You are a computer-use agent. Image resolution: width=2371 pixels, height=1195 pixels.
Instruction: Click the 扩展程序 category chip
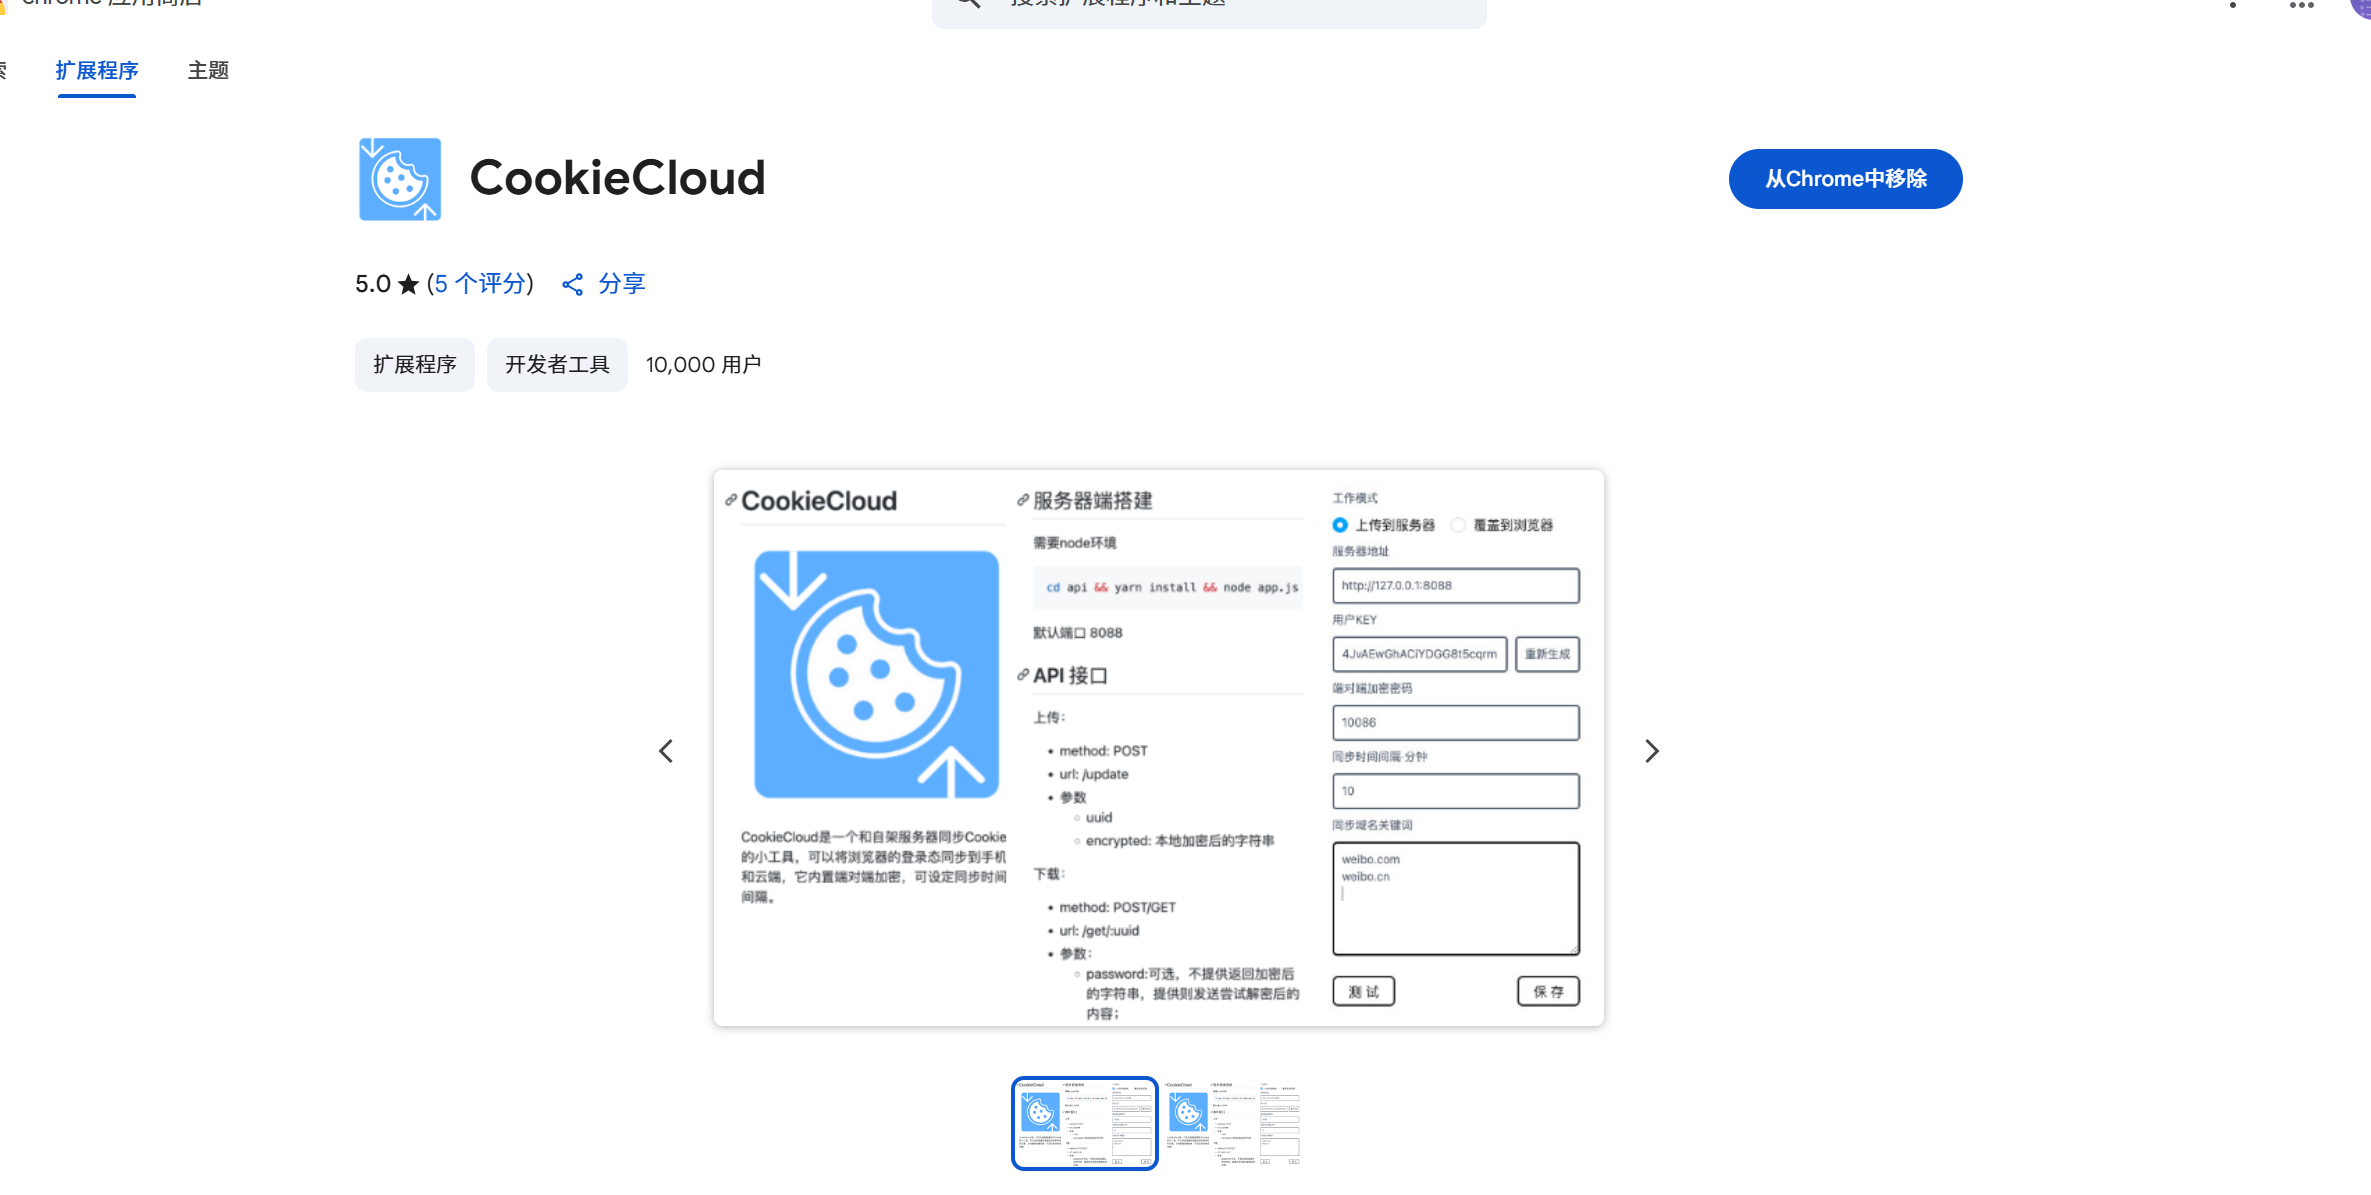click(415, 365)
